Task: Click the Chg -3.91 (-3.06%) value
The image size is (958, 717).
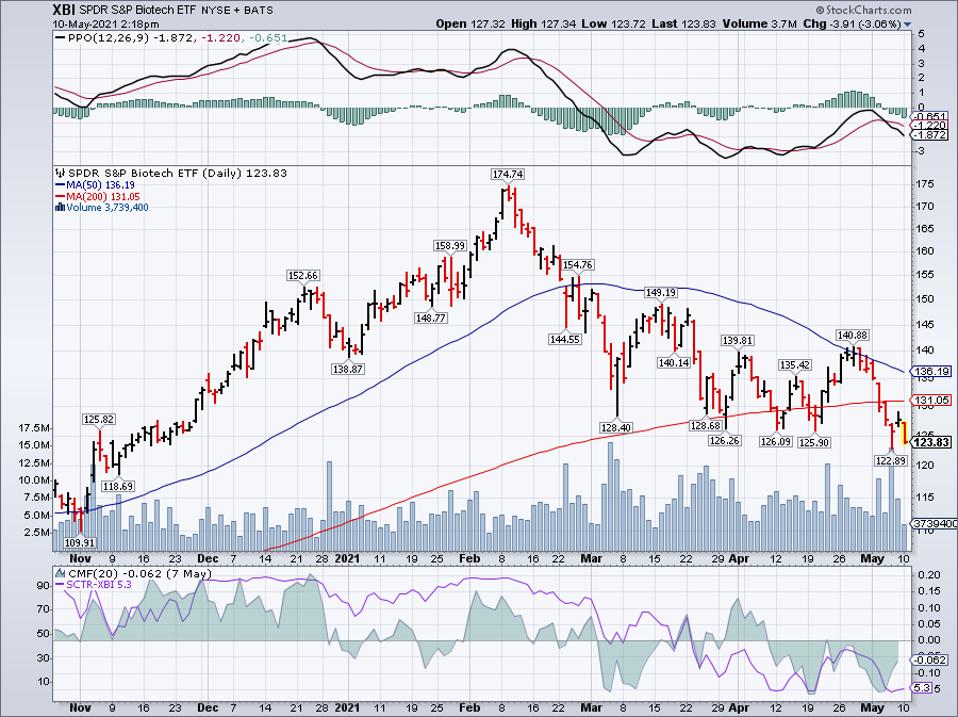Action: [x=851, y=24]
